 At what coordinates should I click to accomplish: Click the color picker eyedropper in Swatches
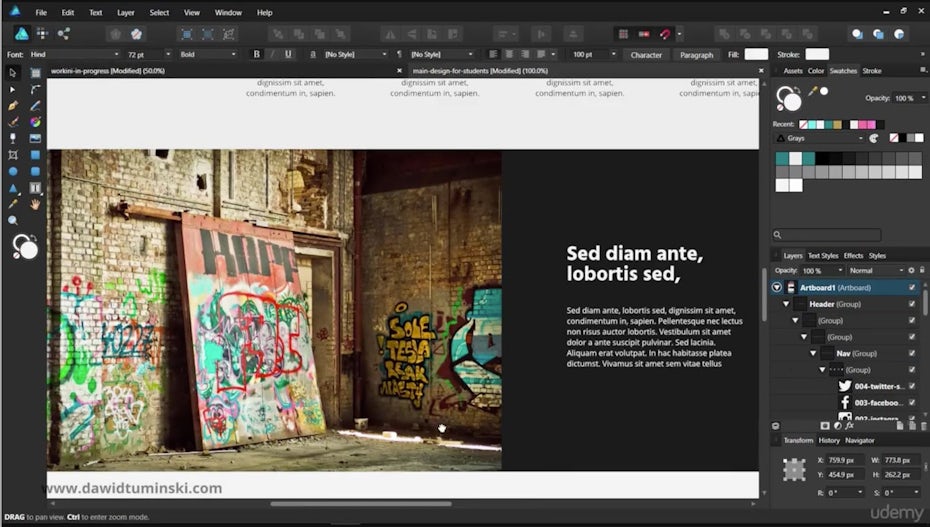812,91
